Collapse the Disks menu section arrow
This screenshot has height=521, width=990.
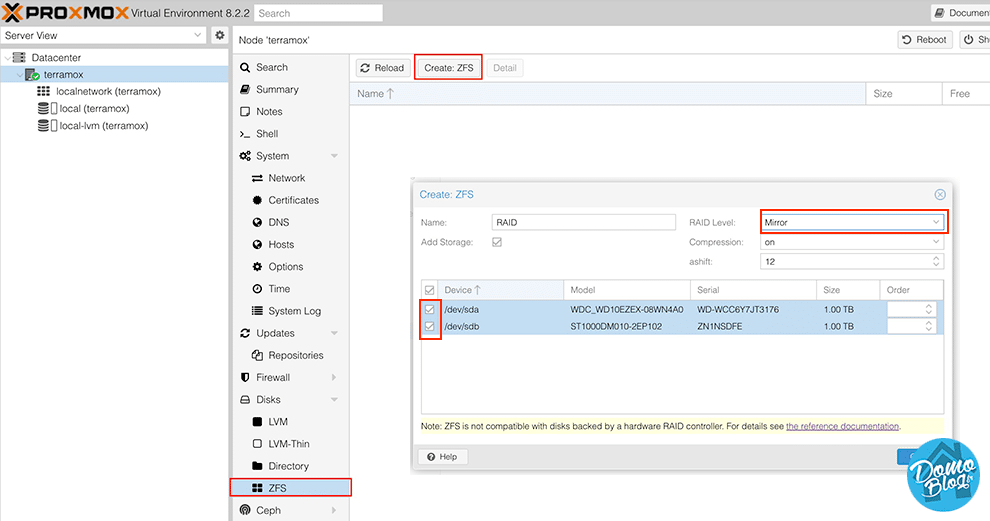click(x=334, y=400)
